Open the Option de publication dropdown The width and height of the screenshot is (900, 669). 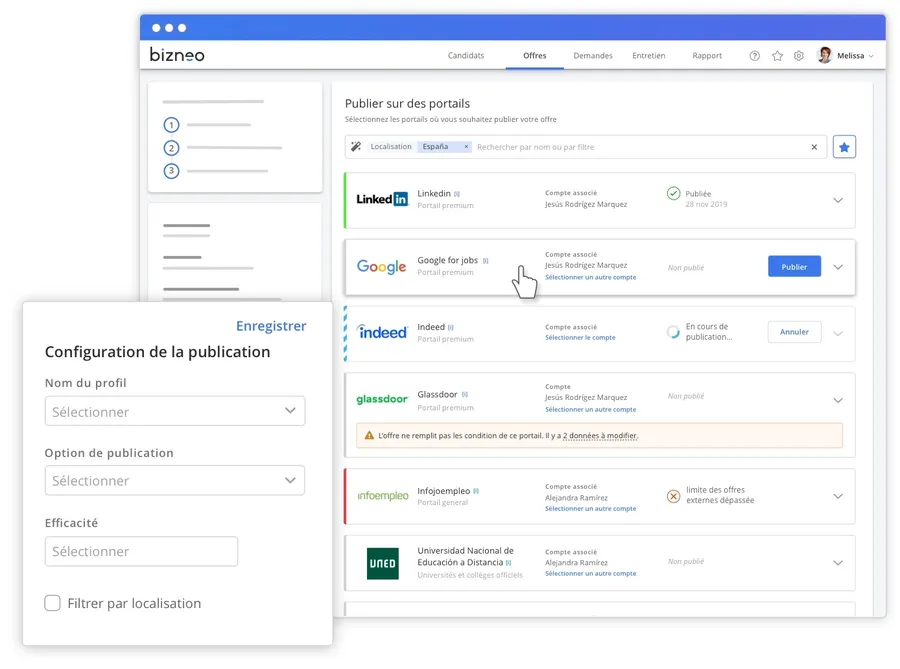point(174,480)
